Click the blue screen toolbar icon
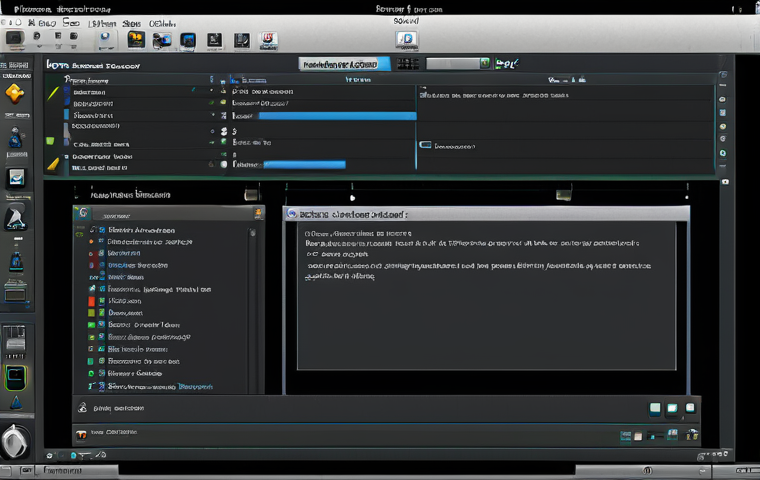The height and width of the screenshot is (480, 760). [188, 41]
